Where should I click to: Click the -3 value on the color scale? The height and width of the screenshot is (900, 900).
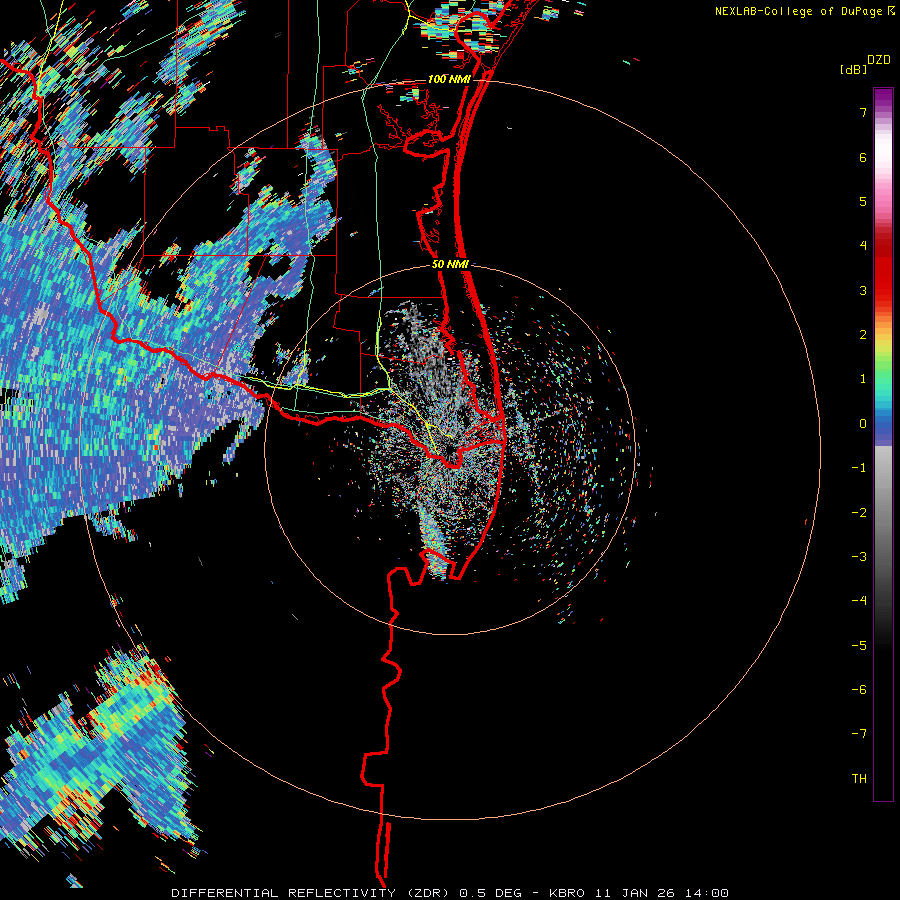pyautogui.click(x=859, y=557)
